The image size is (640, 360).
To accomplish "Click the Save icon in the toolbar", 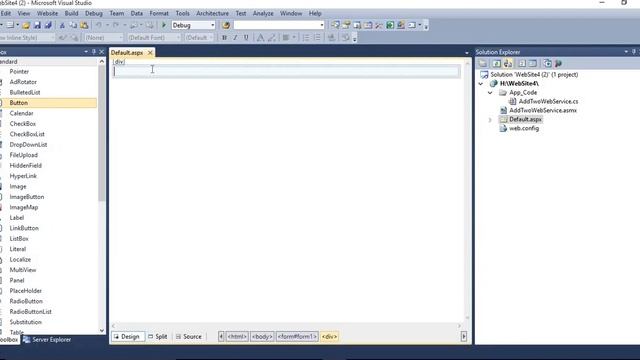I will click(x=37, y=25).
